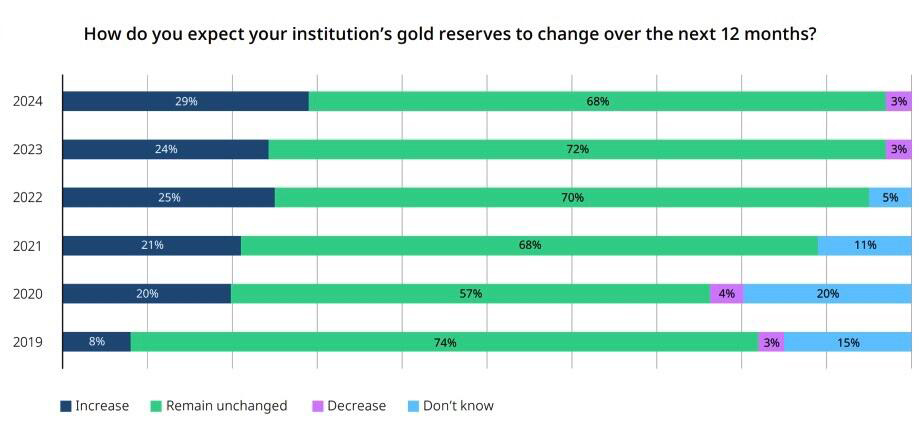The image size is (922, 432).
Task: Select the 2021 Don't know 11% segment
Action: pos(865,246)
